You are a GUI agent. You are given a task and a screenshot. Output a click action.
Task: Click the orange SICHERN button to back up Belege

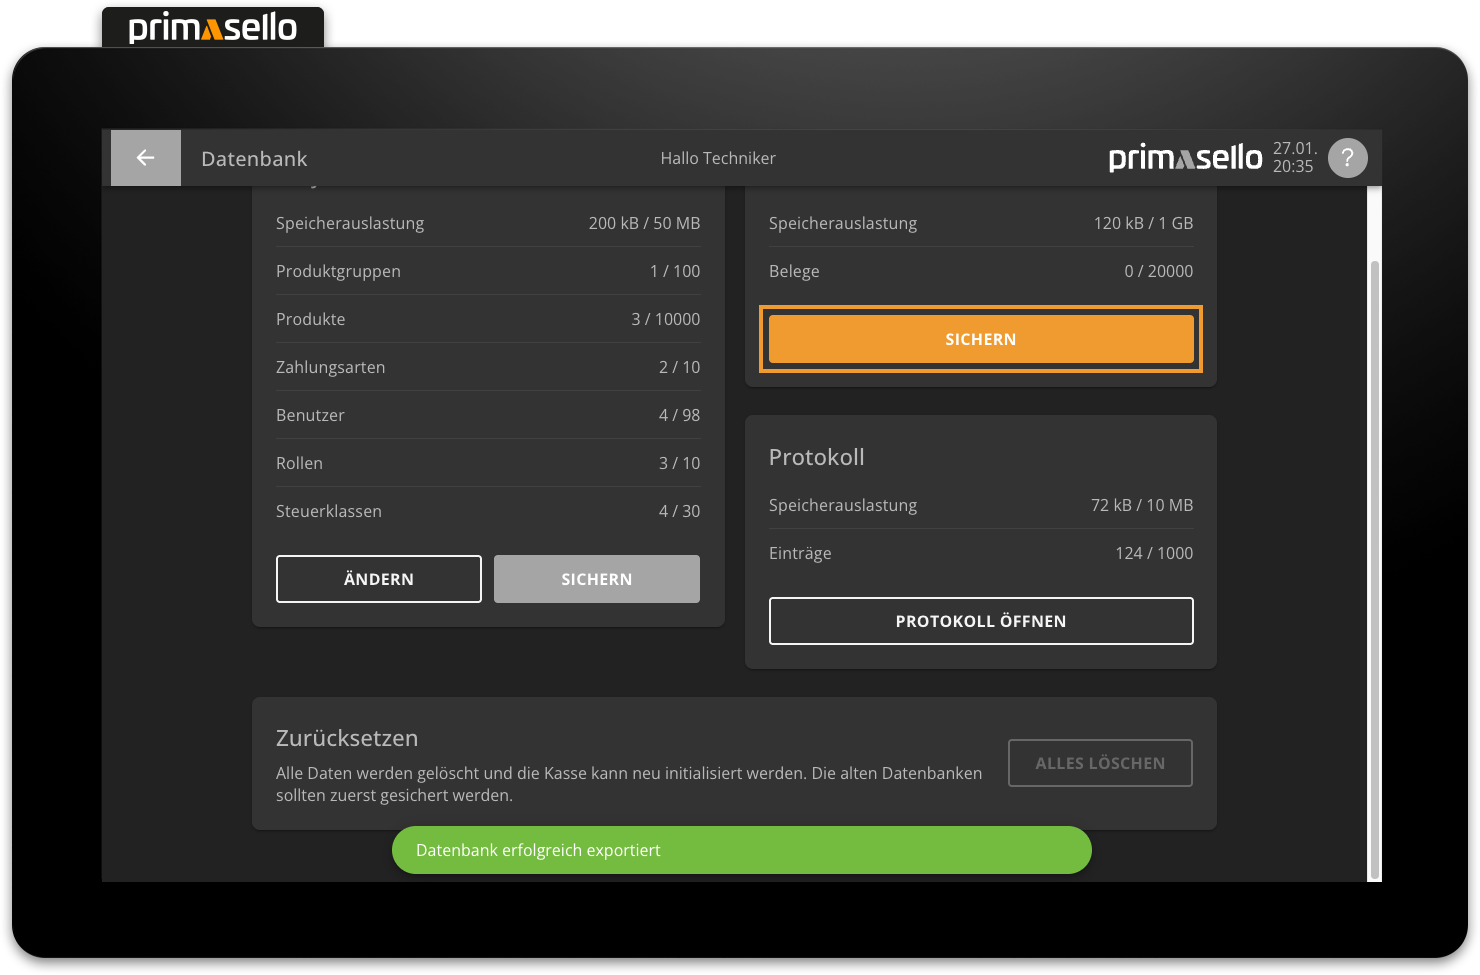click(x=980, y=339)
